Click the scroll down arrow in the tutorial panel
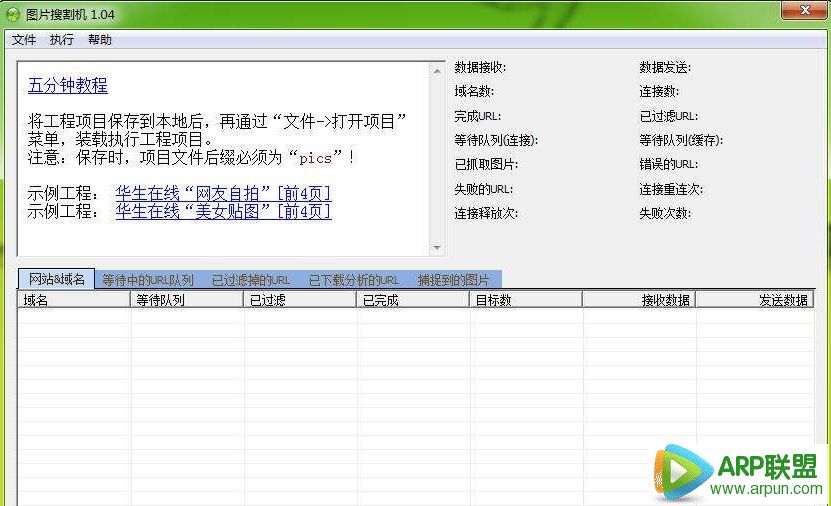Image resolution: width=831 pixels, height=506 pixels. (x=437, y=247)
